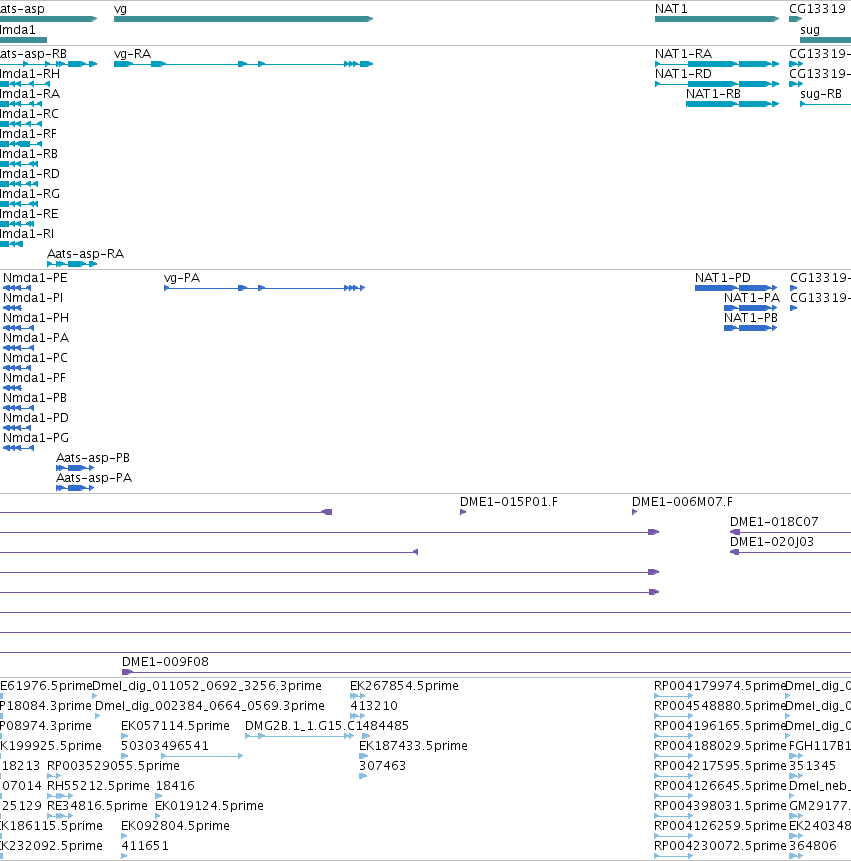Open the RP004217595.5prime EST label

[x=720, y=765]
